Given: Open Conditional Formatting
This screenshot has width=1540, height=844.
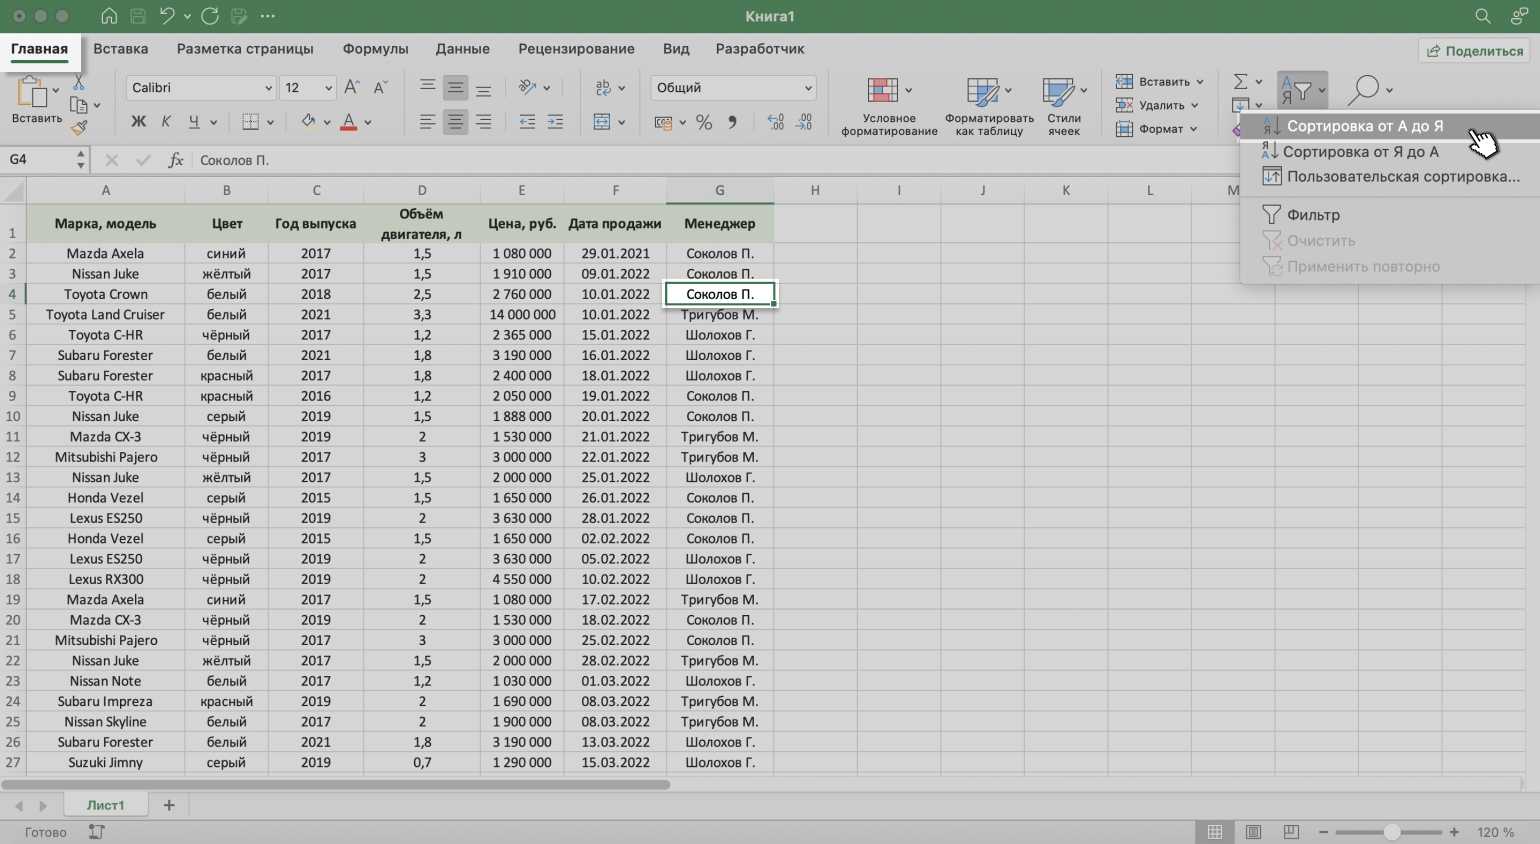Looking at the screenshot, I should 887,106.
